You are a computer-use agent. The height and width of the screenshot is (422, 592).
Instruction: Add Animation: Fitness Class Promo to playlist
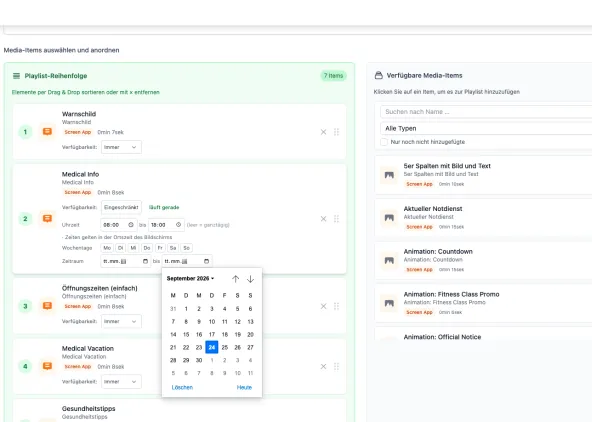(x=484, y=303)
